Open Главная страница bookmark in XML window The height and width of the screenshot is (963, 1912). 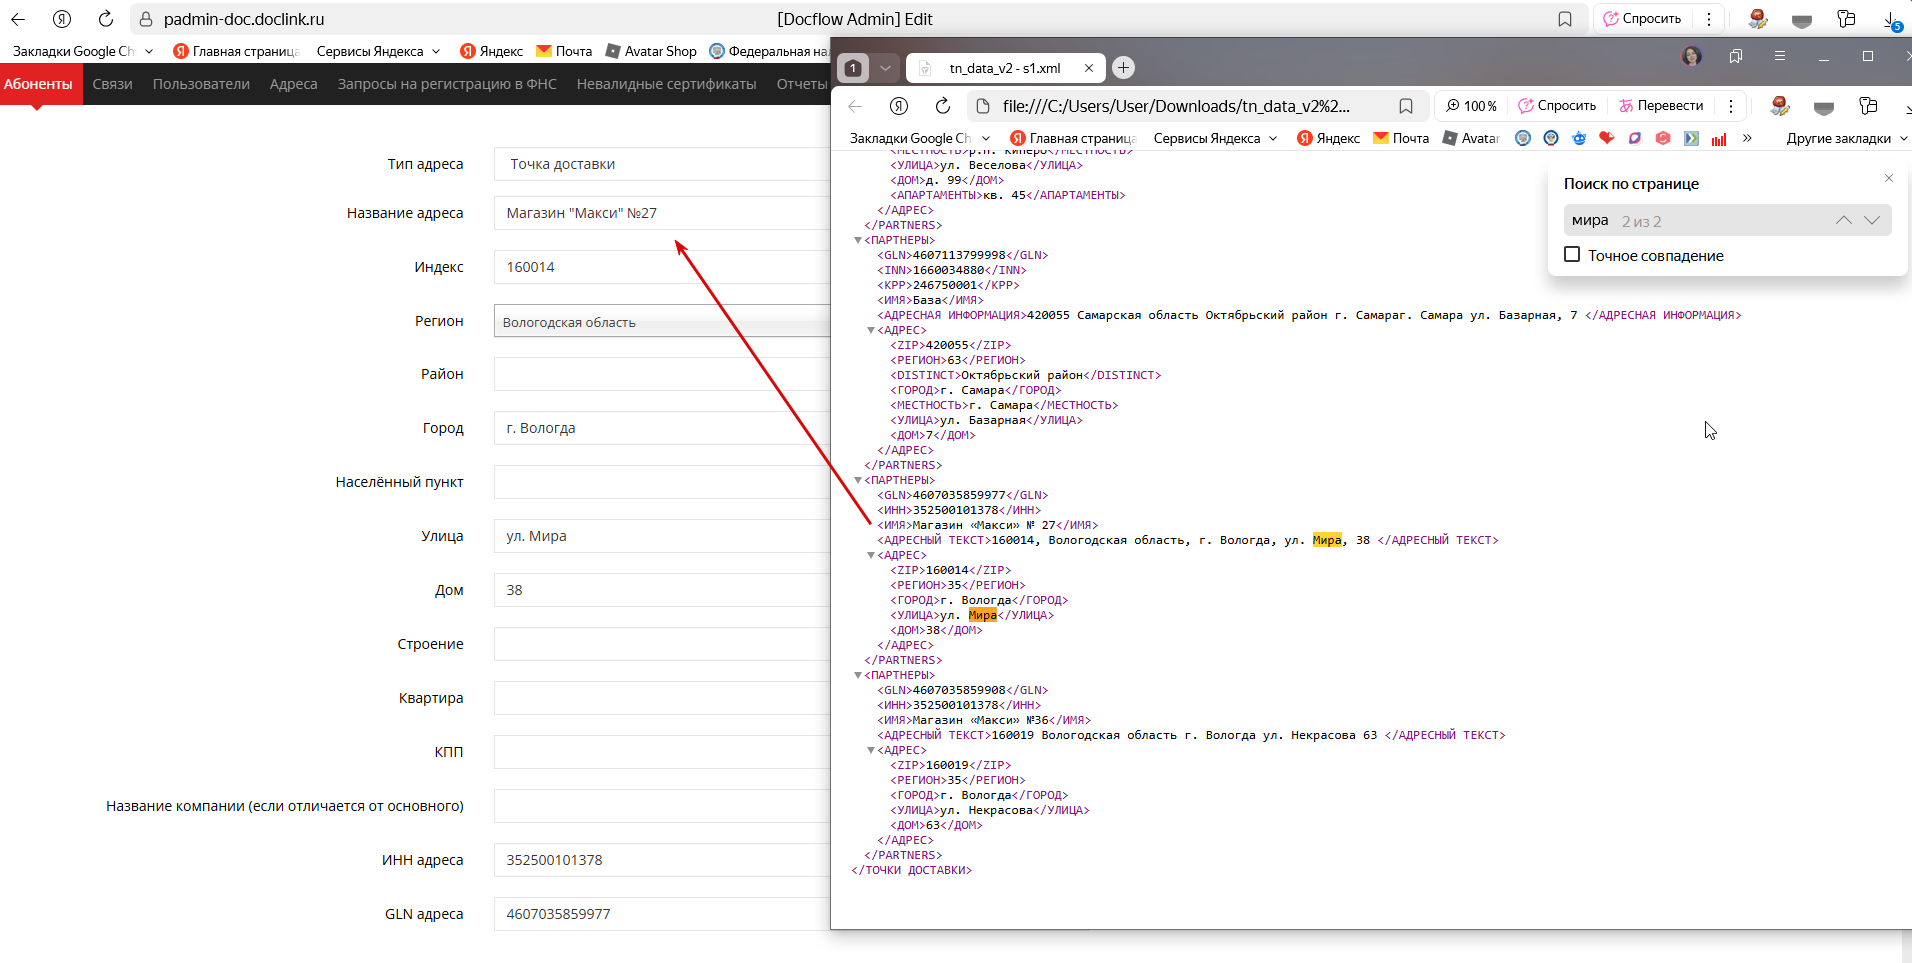coord(1073,138)
